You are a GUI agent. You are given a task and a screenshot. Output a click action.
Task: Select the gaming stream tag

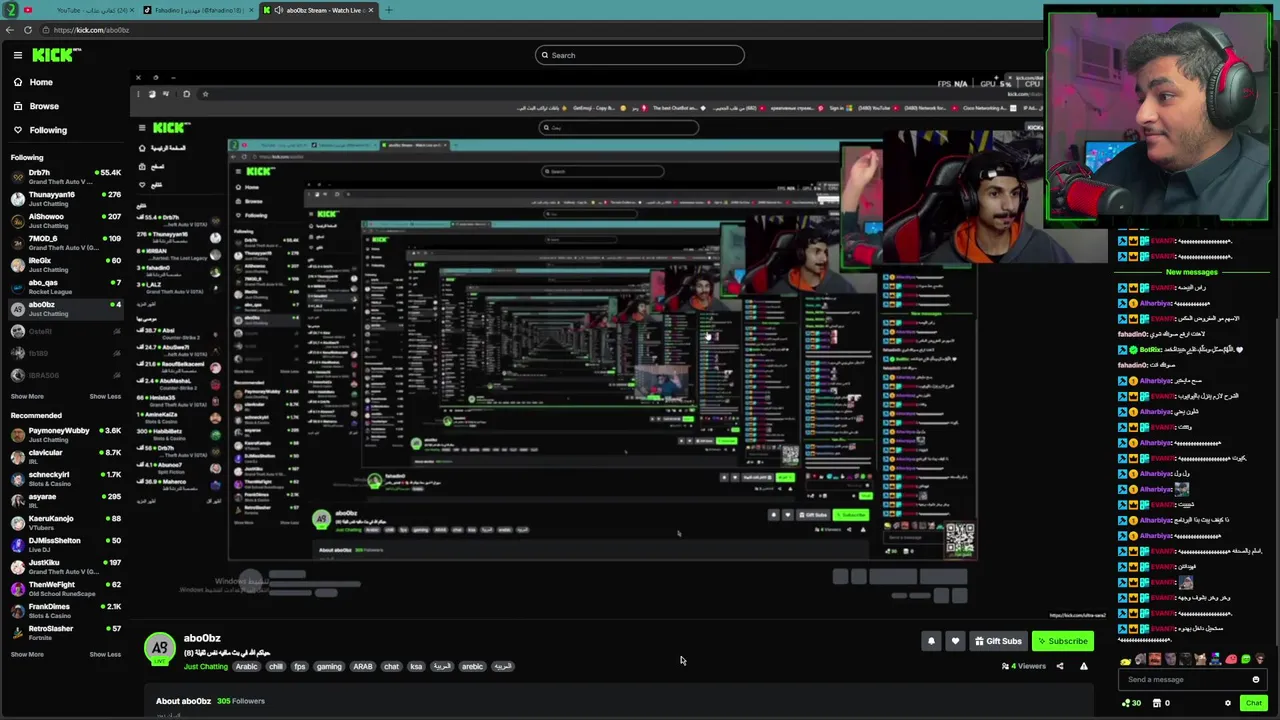tap(329, 666)
